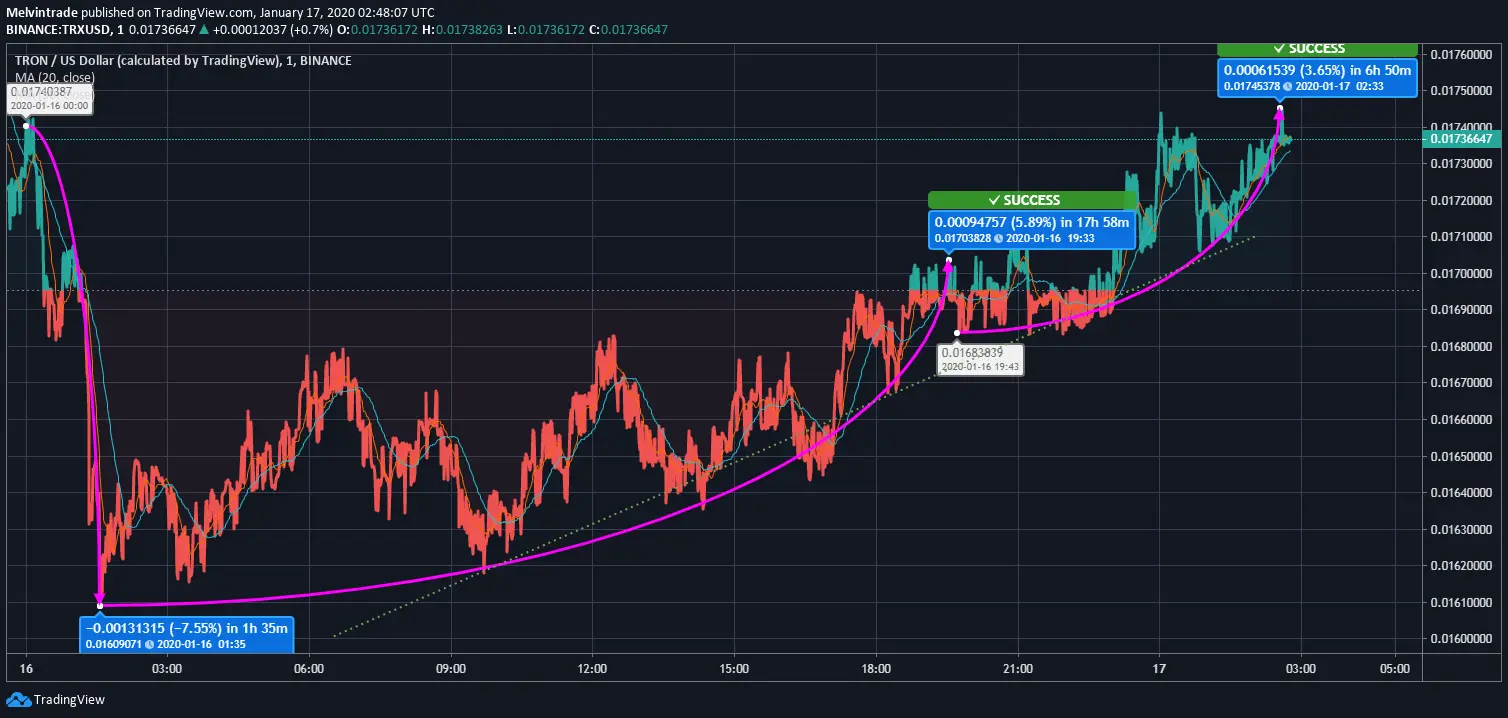Open the TRON / US Dollar chart title
1508x718 pixels.
tap(183, 61)
